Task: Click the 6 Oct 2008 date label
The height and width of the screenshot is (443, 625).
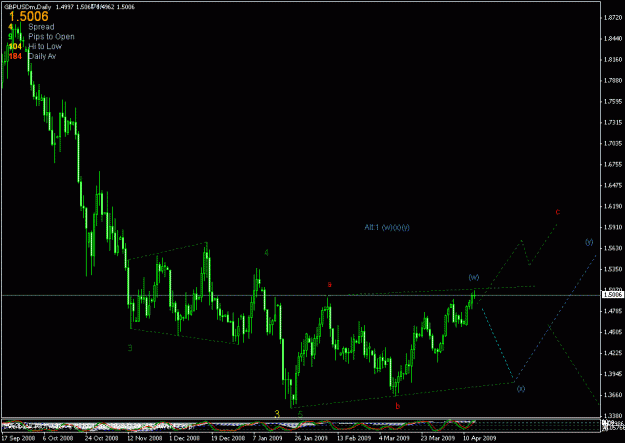Action: (x=58, y=438)
